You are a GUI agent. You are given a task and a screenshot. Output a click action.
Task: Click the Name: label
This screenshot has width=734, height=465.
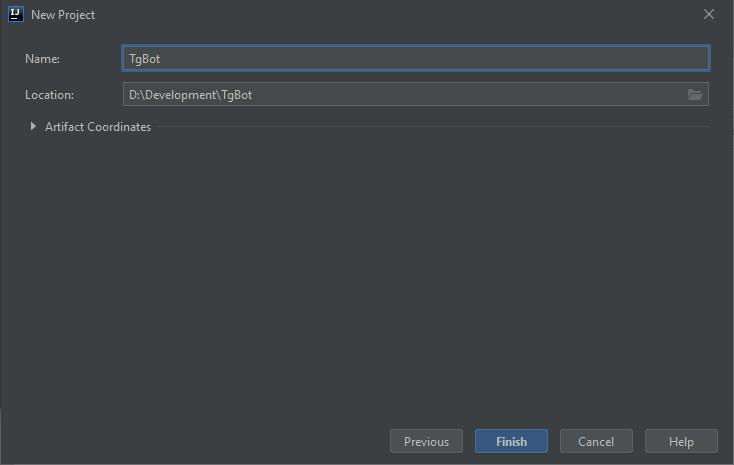click(x=43, y=59)
